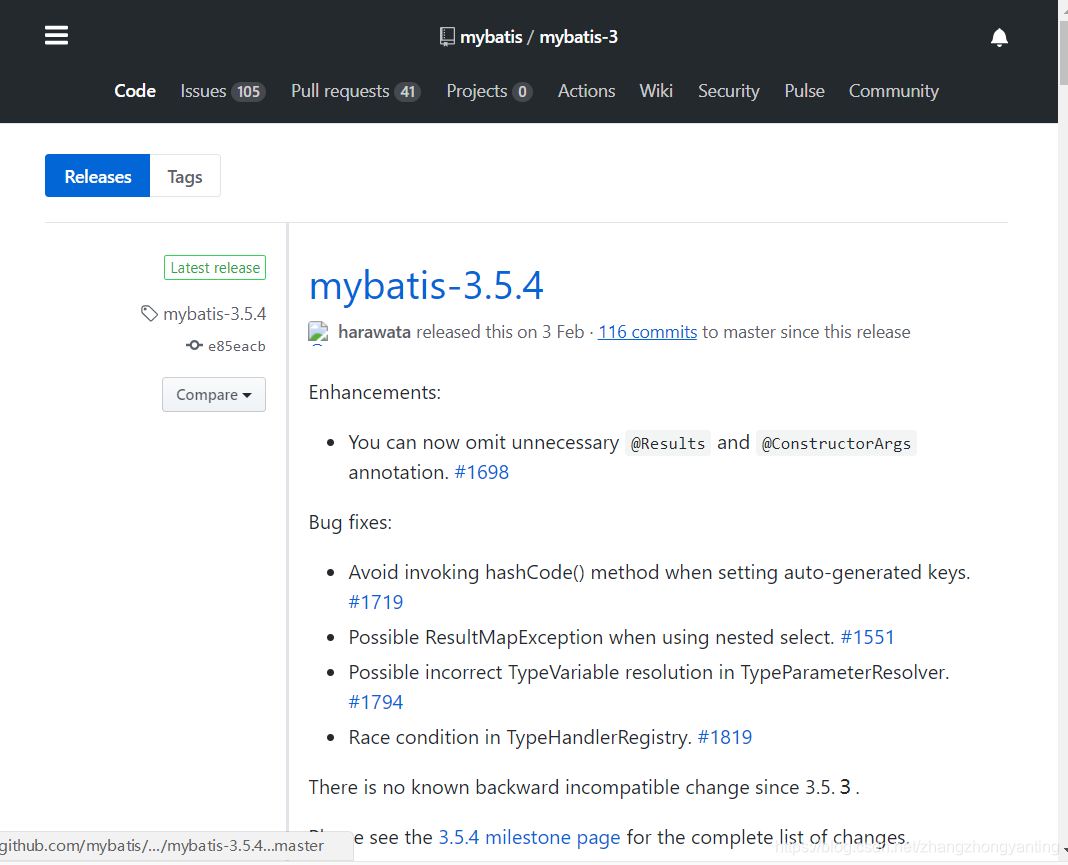Open the Wiki tab
This screenshot has height=865, width=1068.
[656, 91]
